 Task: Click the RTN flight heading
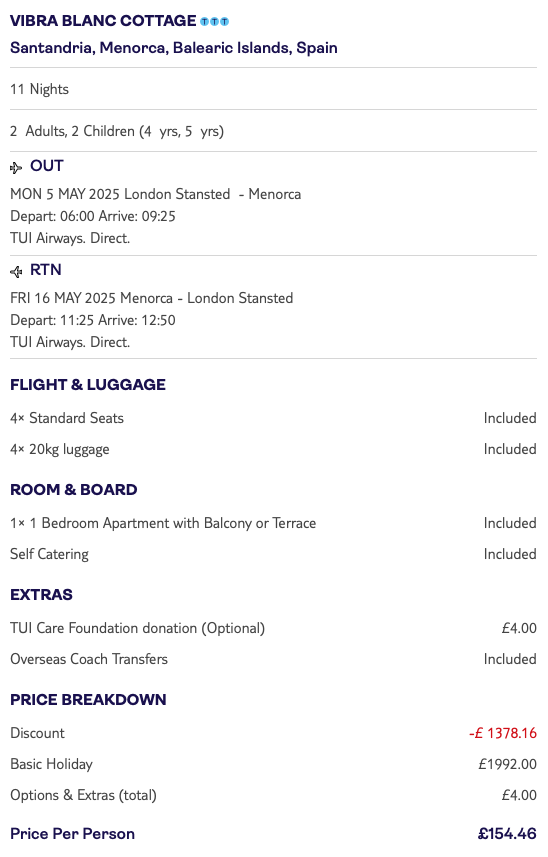pos(45,270)
